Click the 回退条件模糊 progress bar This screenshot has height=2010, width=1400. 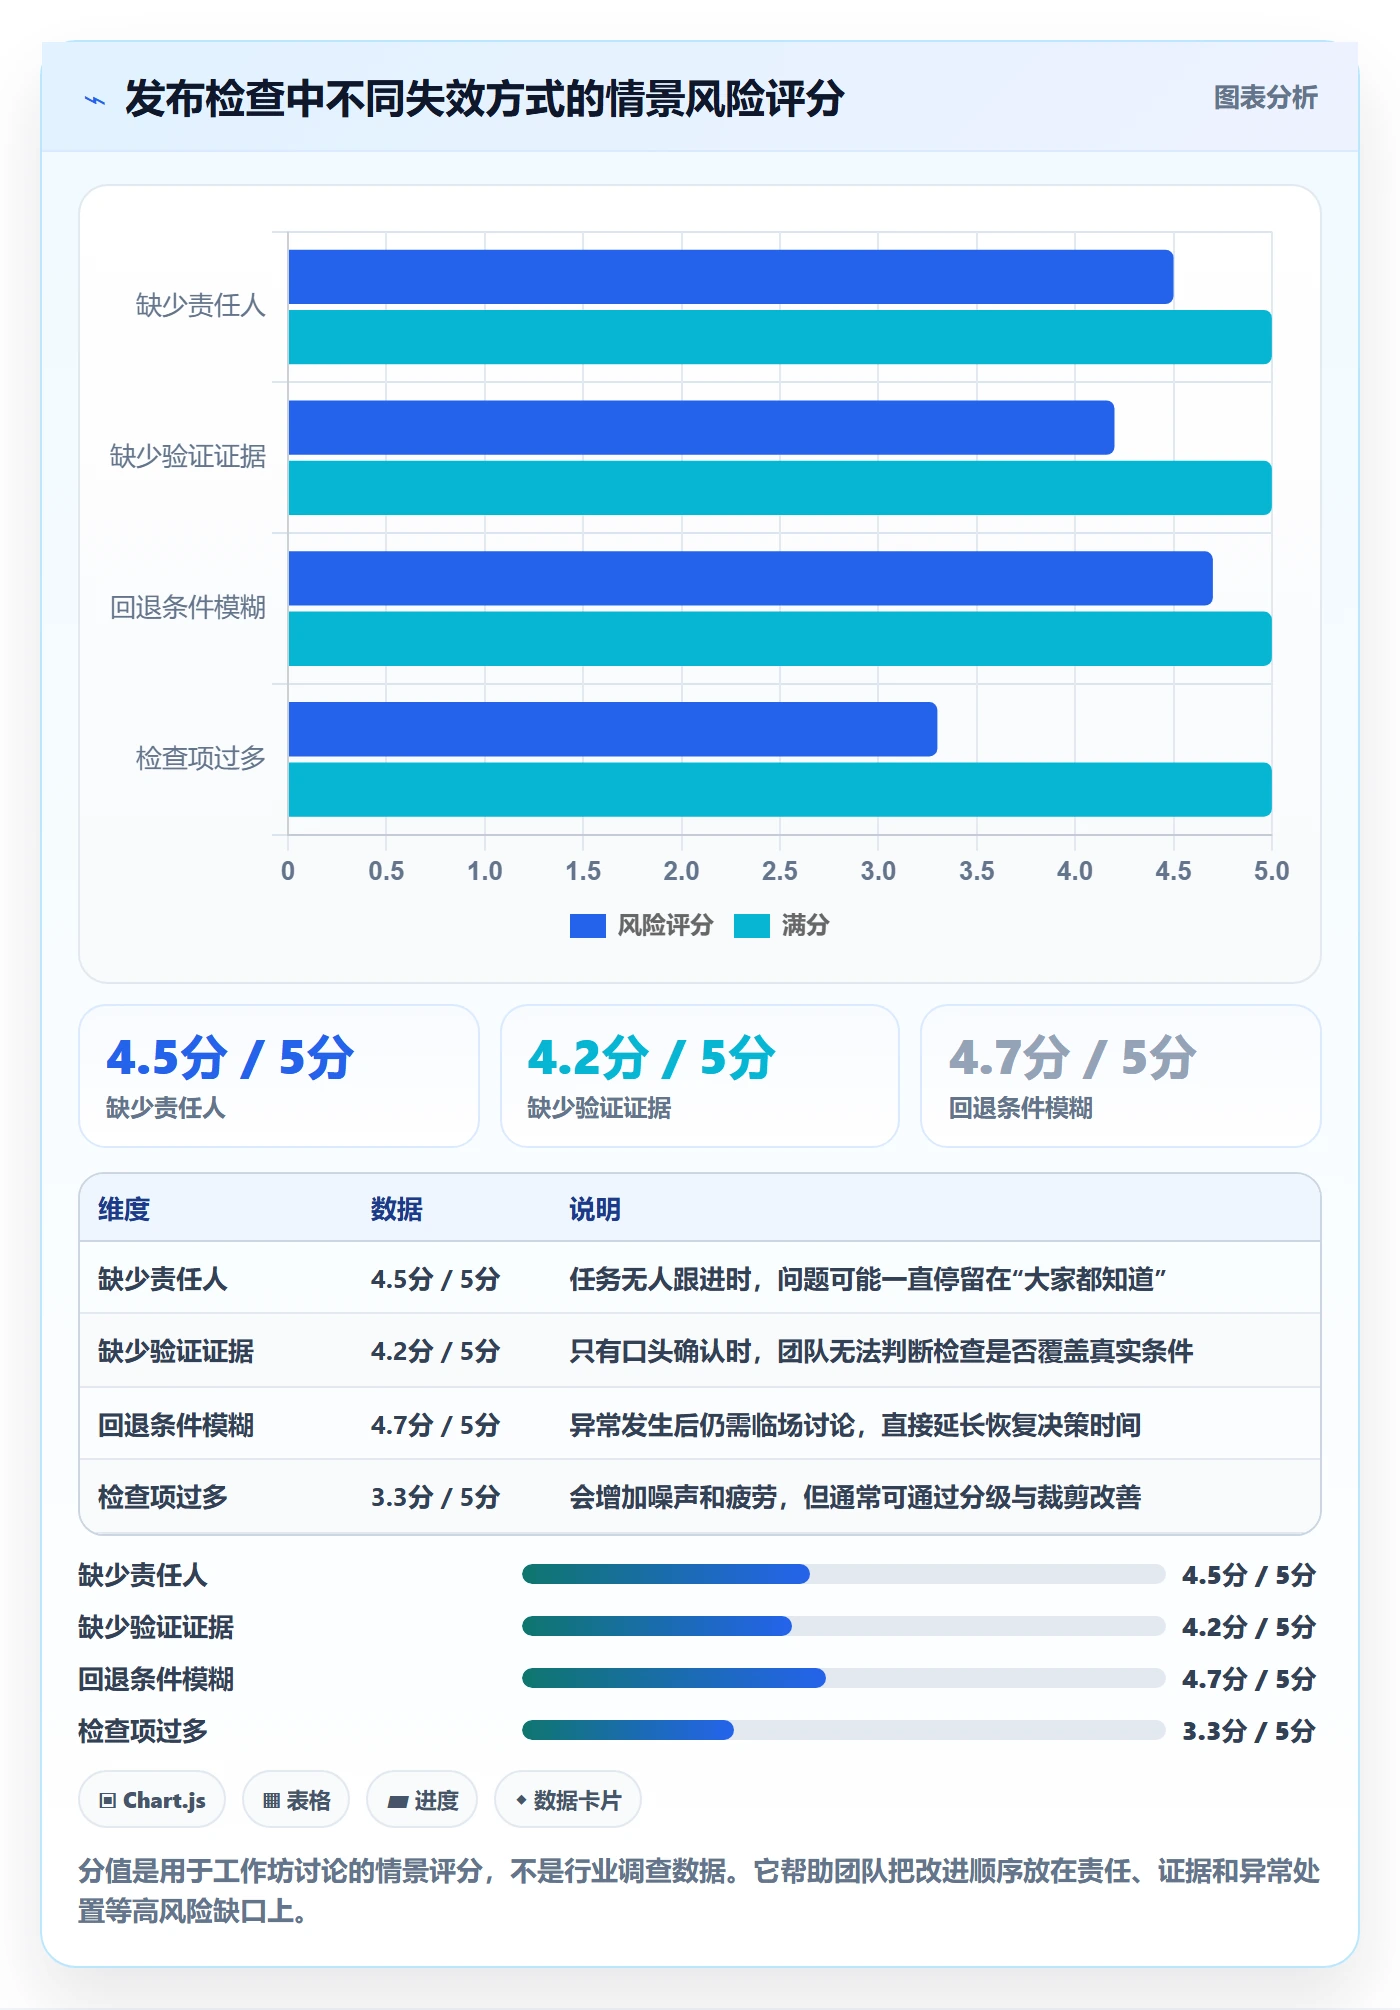click(x=843, y=1678)
